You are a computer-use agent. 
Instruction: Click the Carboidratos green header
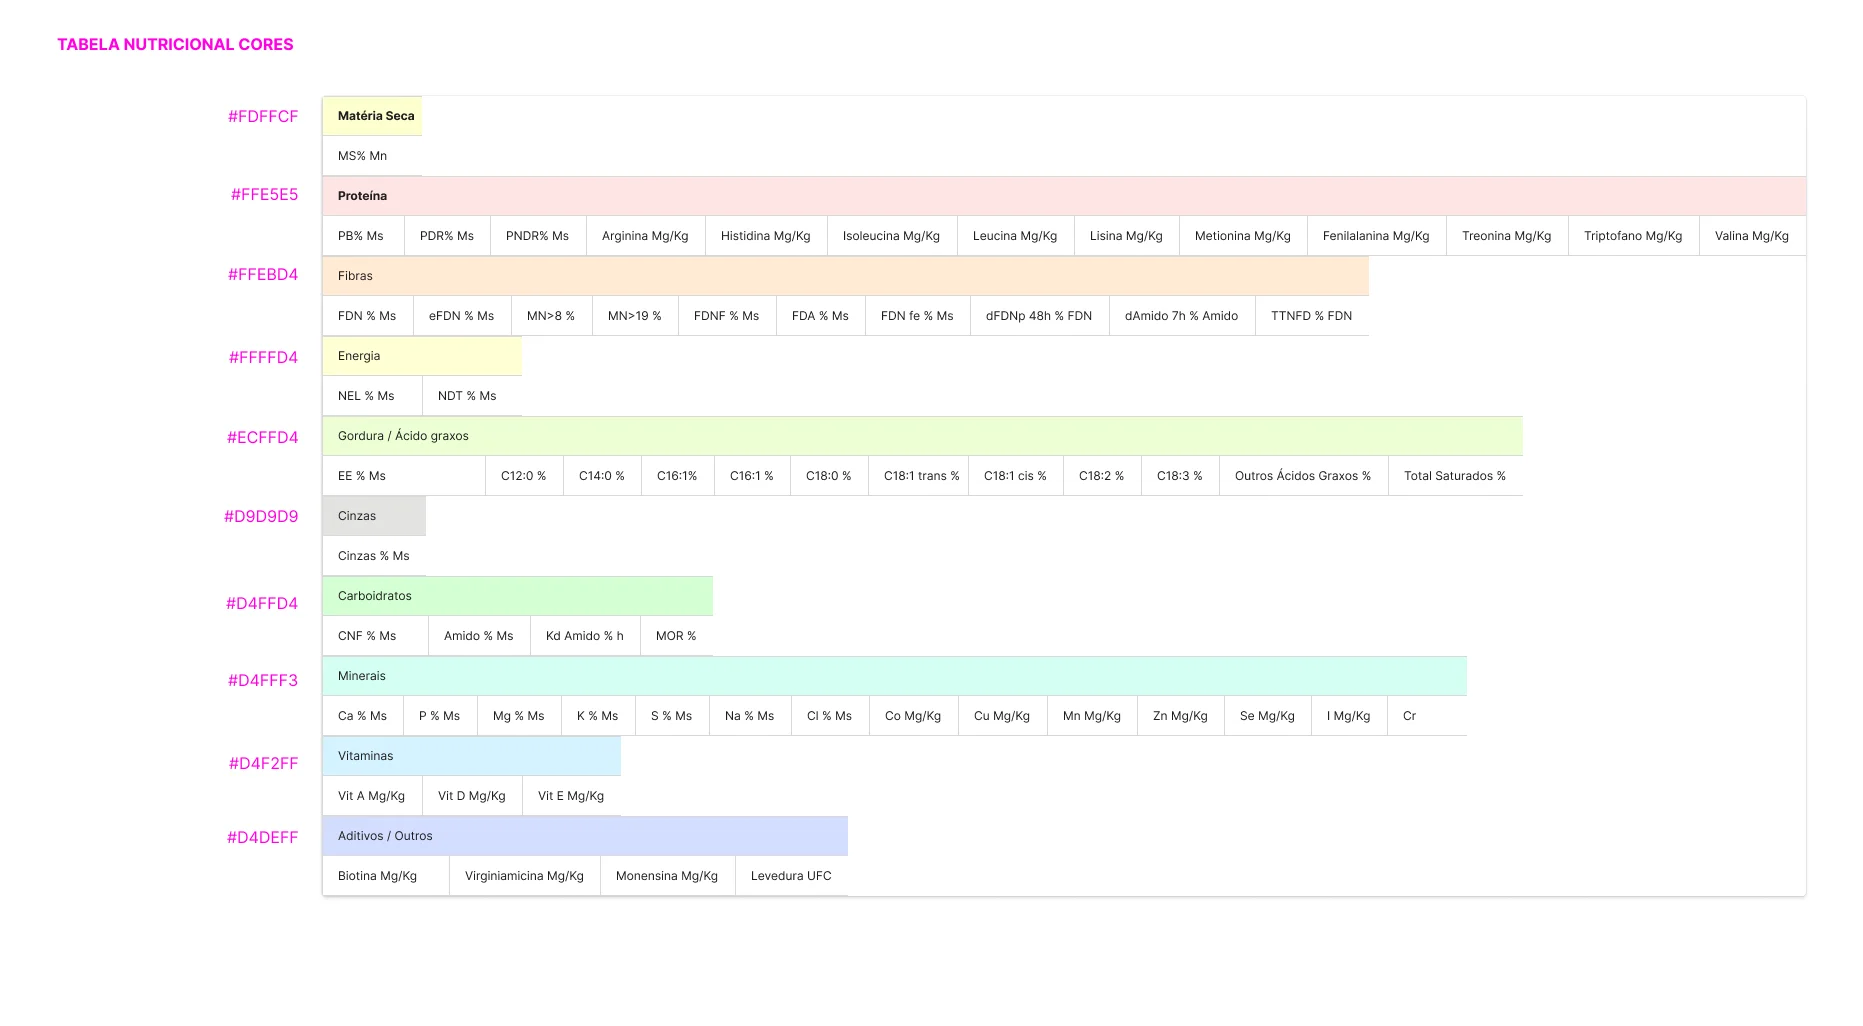pos(518,596)
